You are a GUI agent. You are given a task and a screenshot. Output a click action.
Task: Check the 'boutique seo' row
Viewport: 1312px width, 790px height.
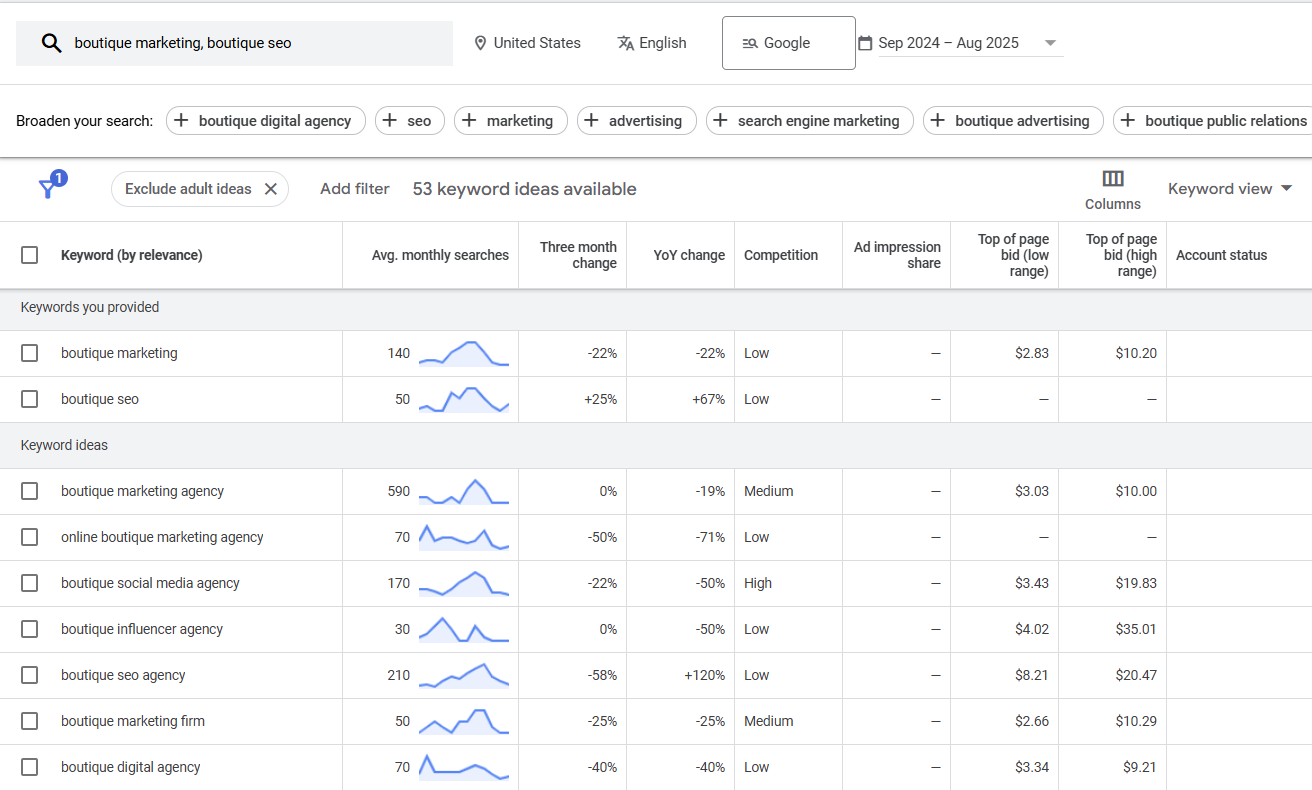point(30,399)
